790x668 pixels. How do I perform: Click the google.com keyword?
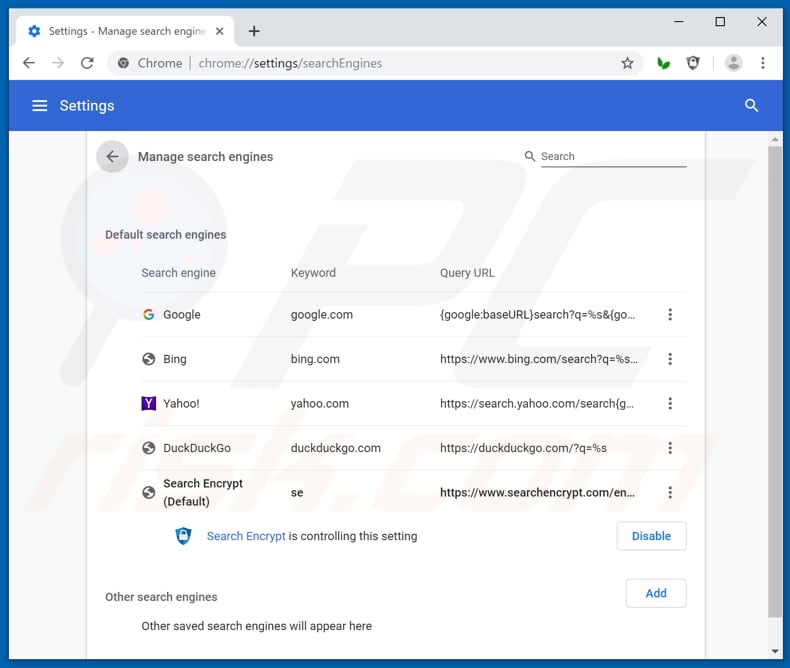tap(321, 315)
